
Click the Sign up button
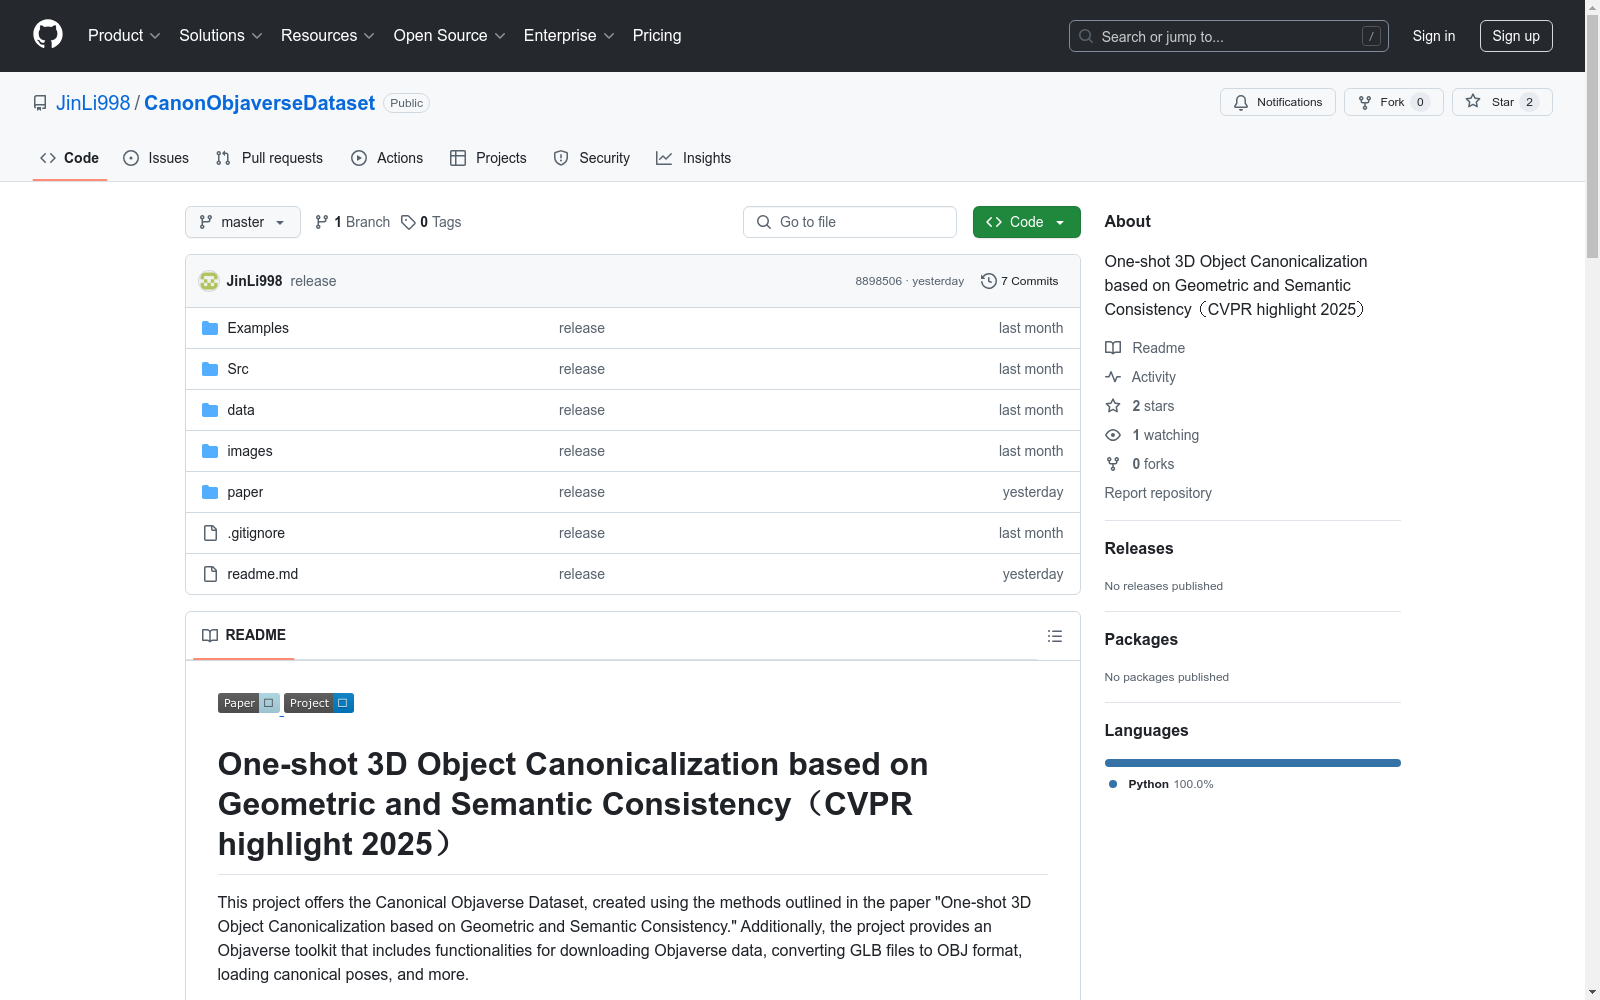click(x=1516, y=36)
